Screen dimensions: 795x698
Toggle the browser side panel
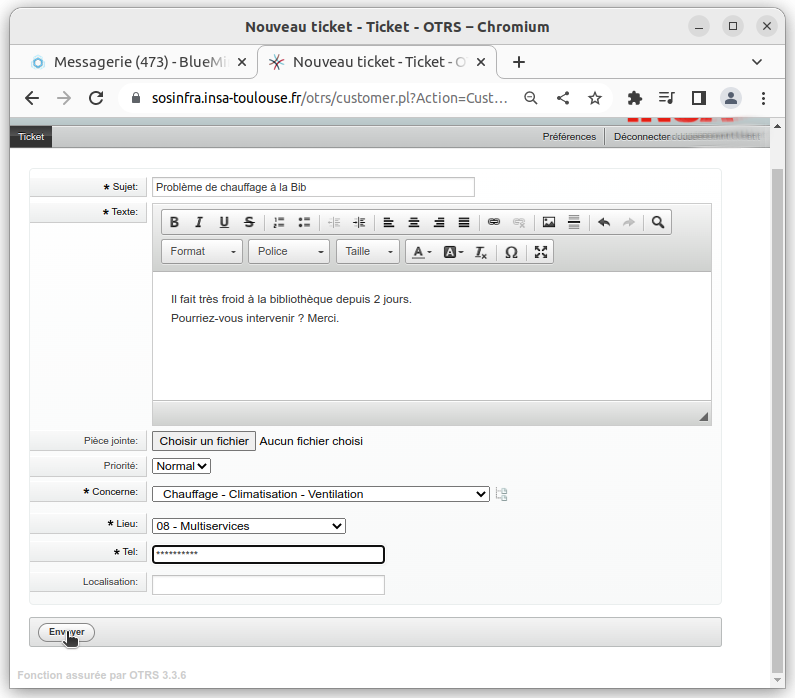click(699, 98)
